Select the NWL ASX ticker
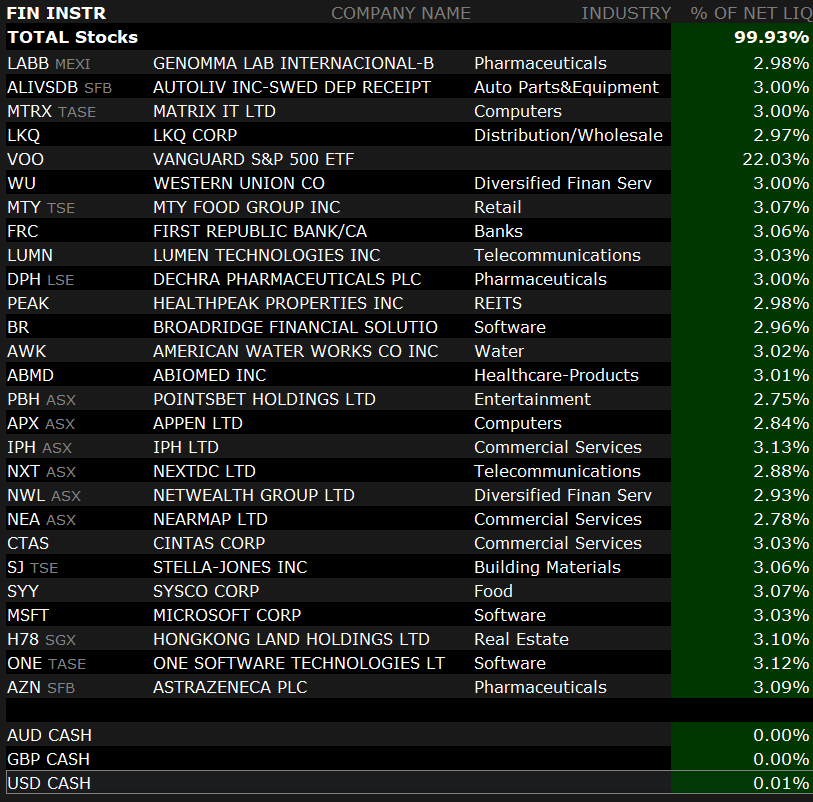The height and width of the screenshot is (802, 813). [44, 496]
